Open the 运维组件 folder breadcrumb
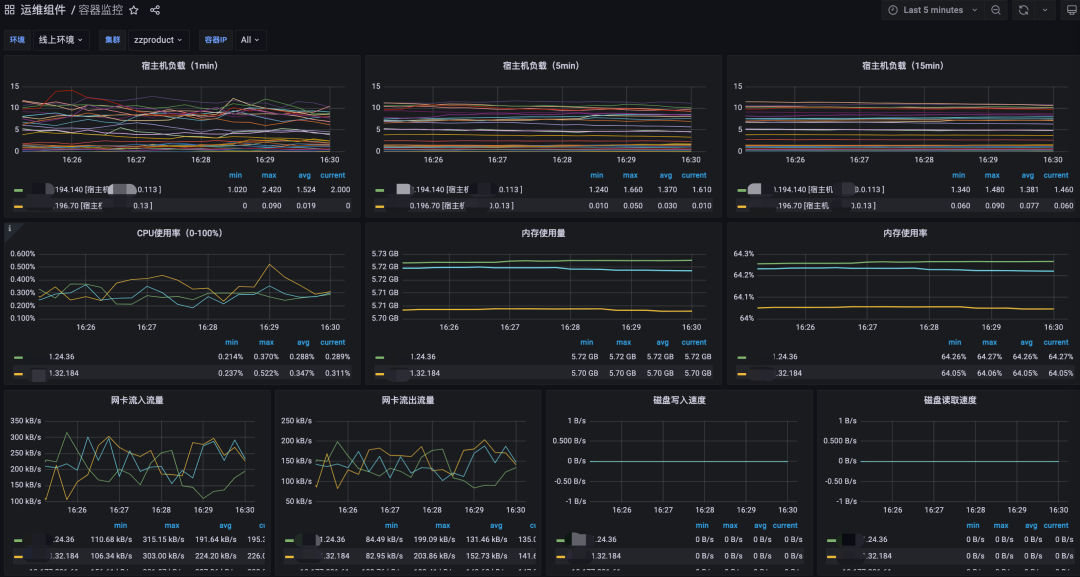 (43, 10)
